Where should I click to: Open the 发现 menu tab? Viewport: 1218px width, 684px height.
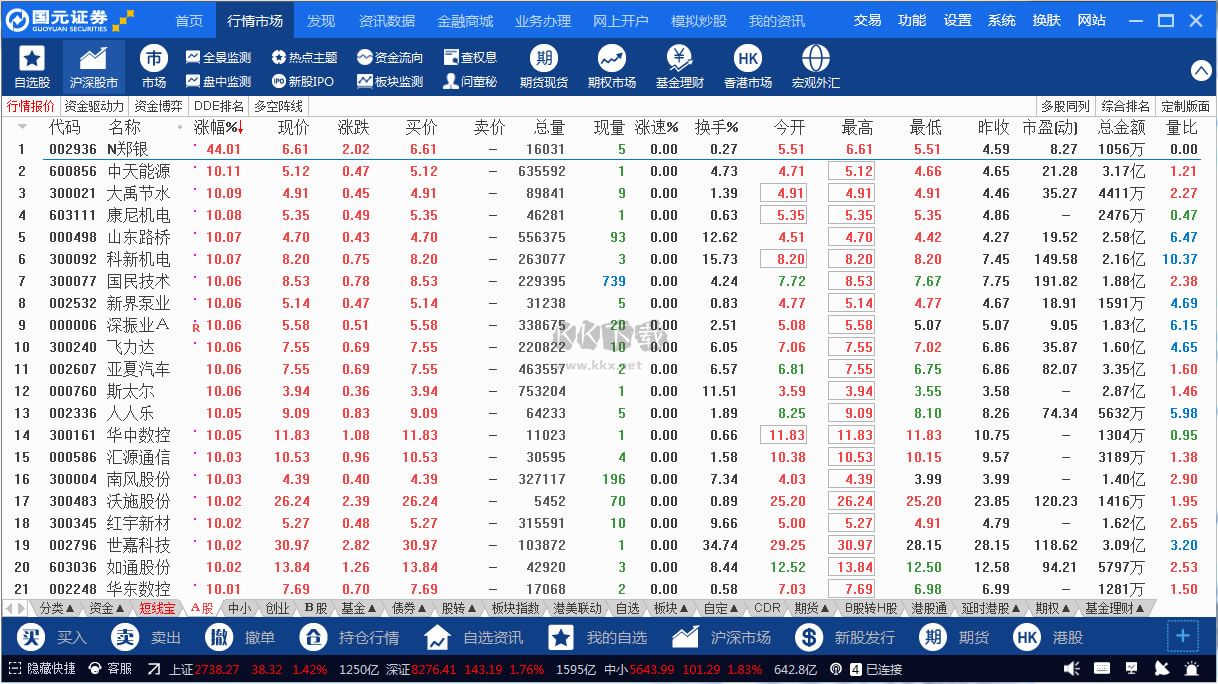pos(321,20)
